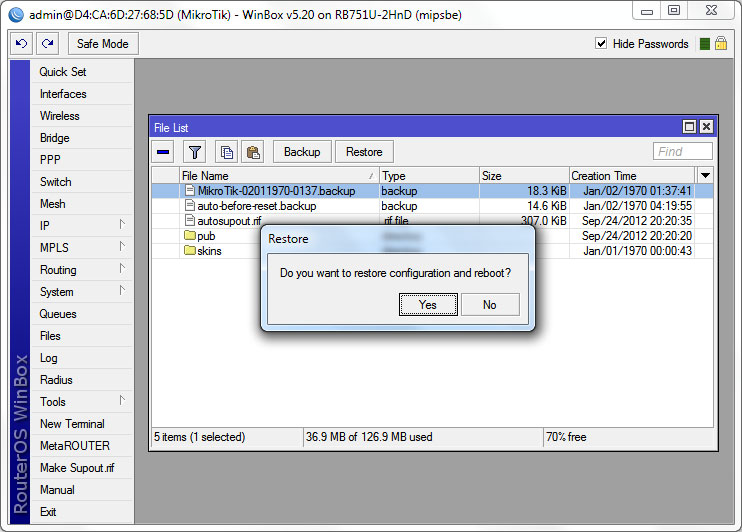Click the green status indicator square
The width and height of the screenshot is (742, 532).
click(x=705, y=44)
